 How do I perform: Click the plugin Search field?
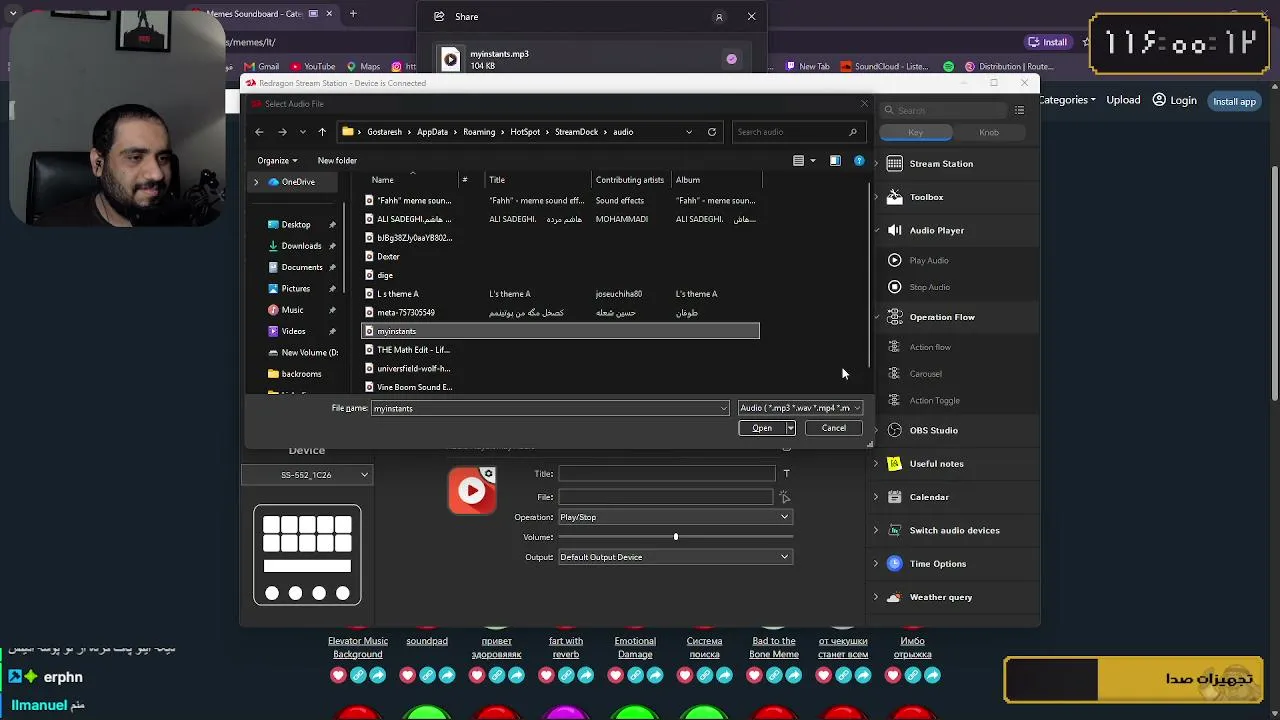click(x=946, y=110)
